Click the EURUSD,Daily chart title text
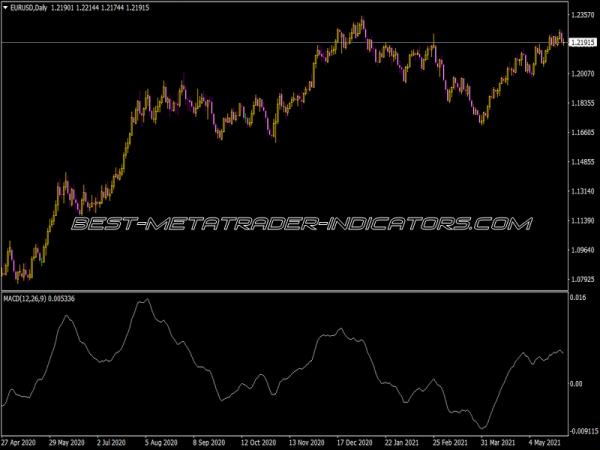This screenshot has width=600, height=450. (x=29, y=8)
